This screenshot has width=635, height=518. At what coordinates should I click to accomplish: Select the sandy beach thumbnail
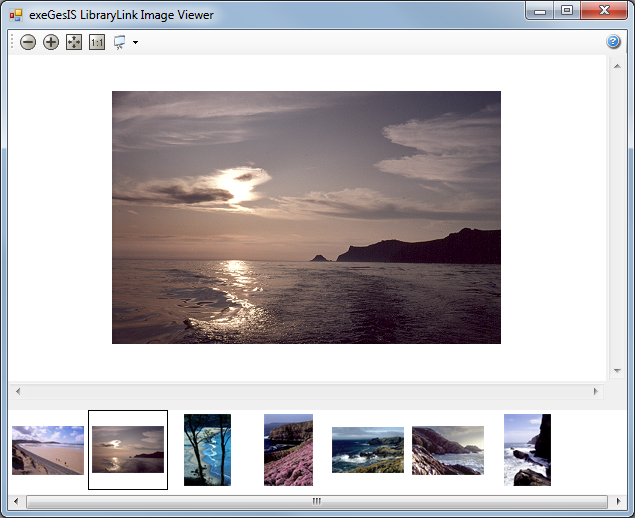[x=48, y=450]
